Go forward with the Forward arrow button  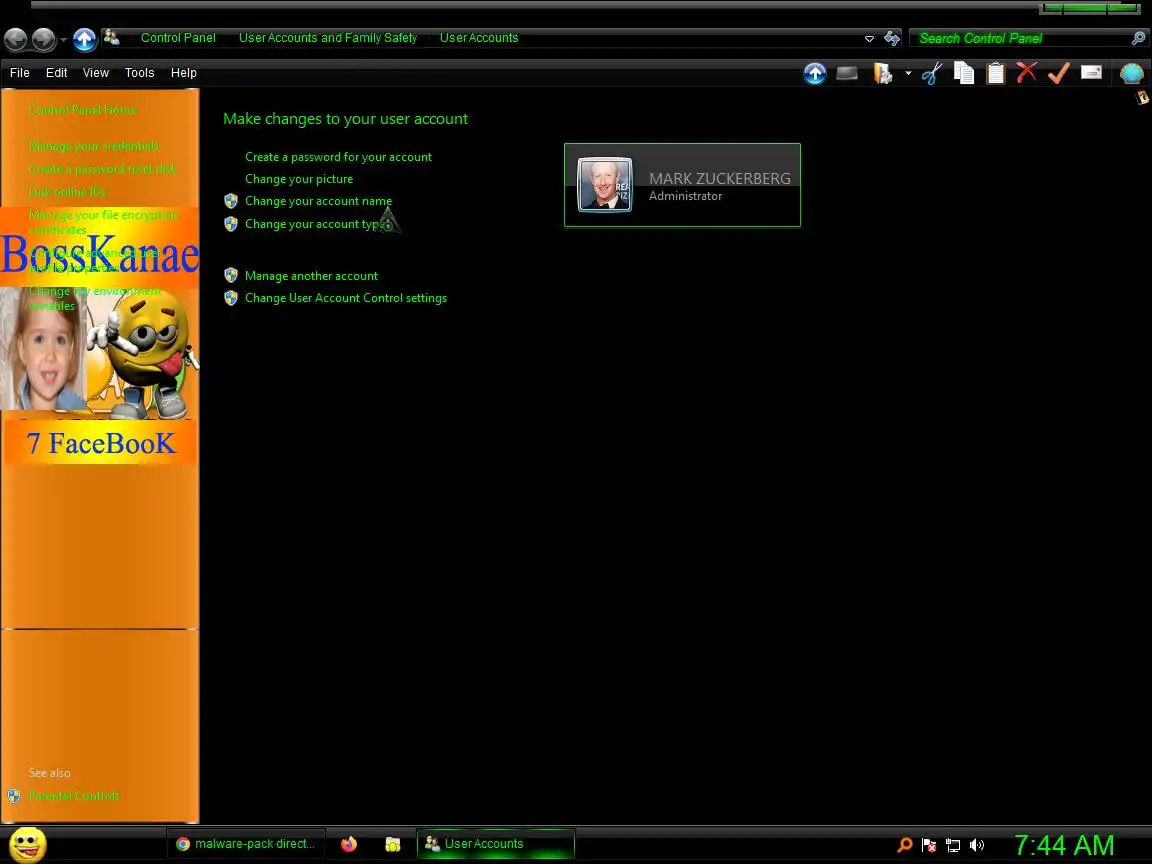(43, 39)
